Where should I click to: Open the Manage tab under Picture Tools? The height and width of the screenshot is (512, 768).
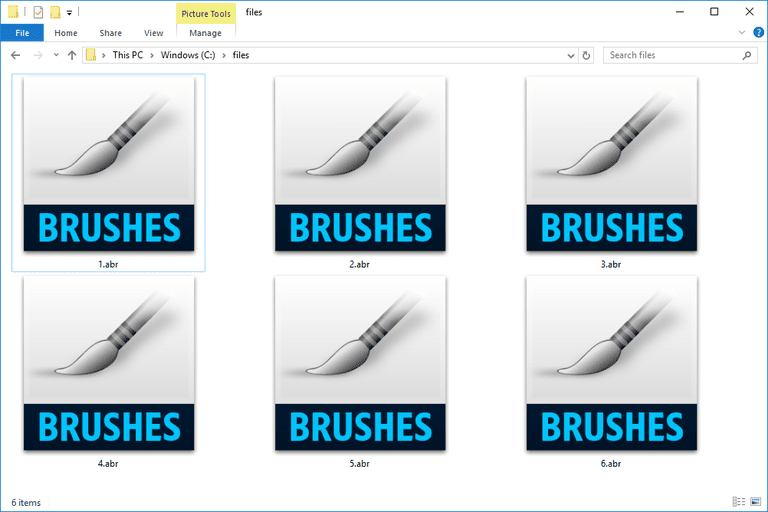click(x=205, y=33)
